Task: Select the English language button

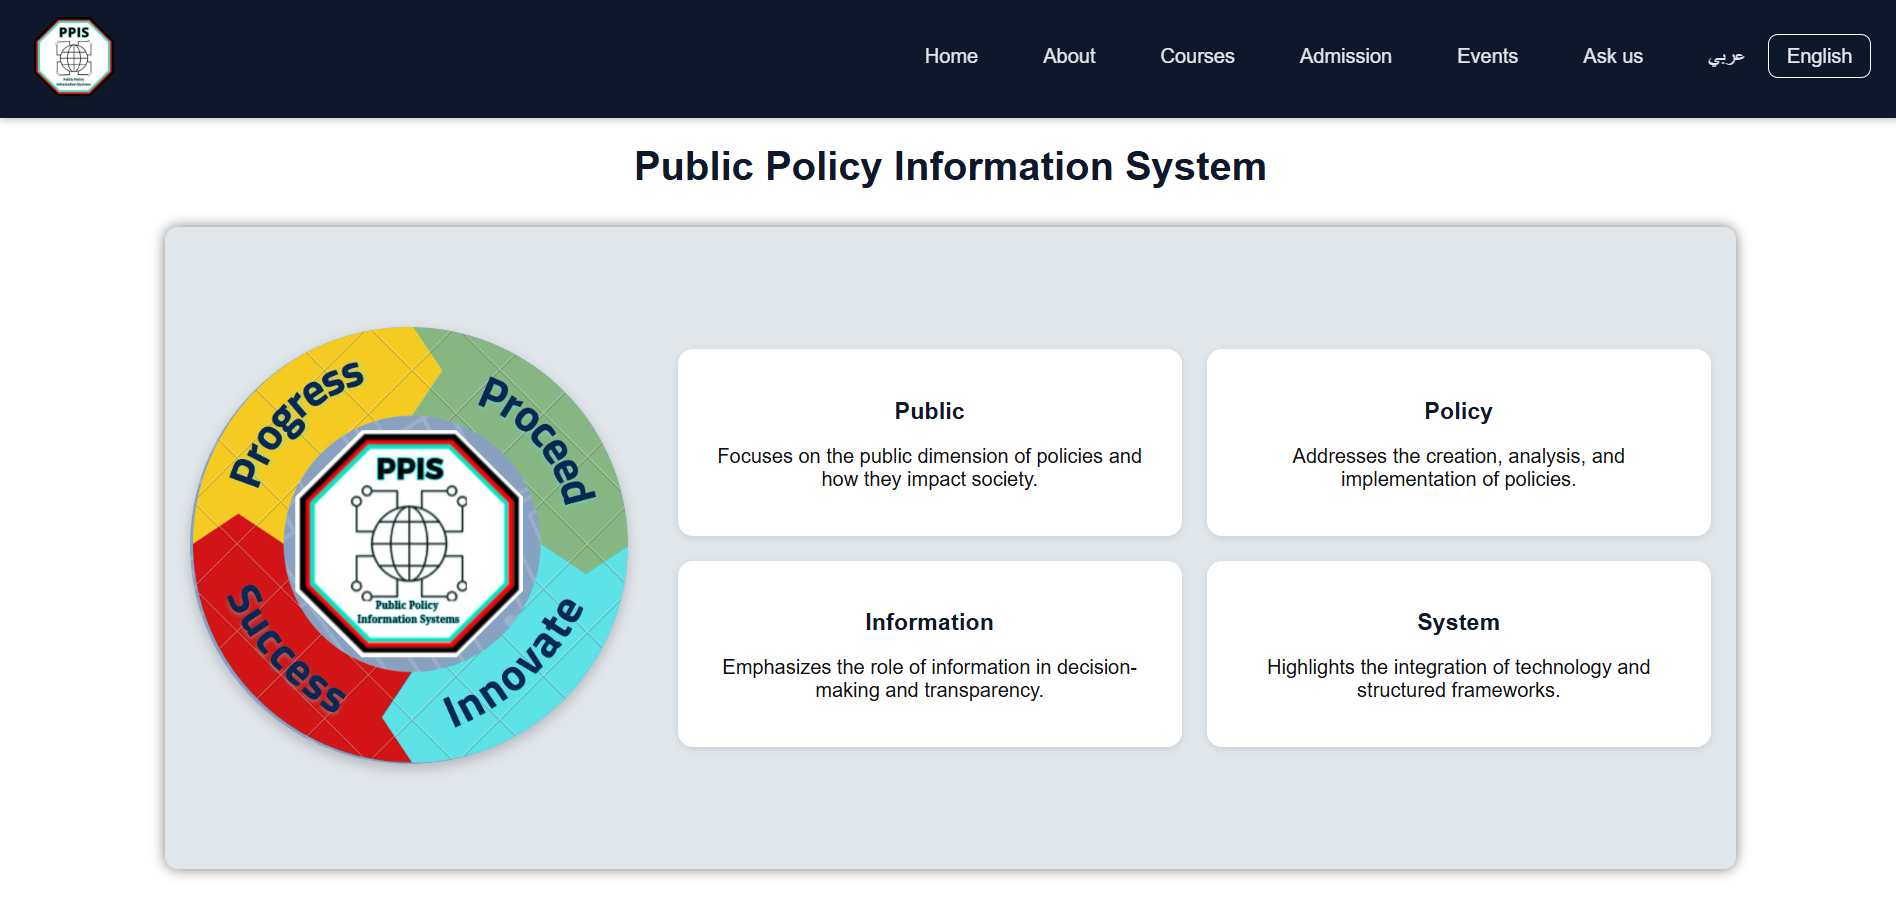Action: [x=1818, y=56]
